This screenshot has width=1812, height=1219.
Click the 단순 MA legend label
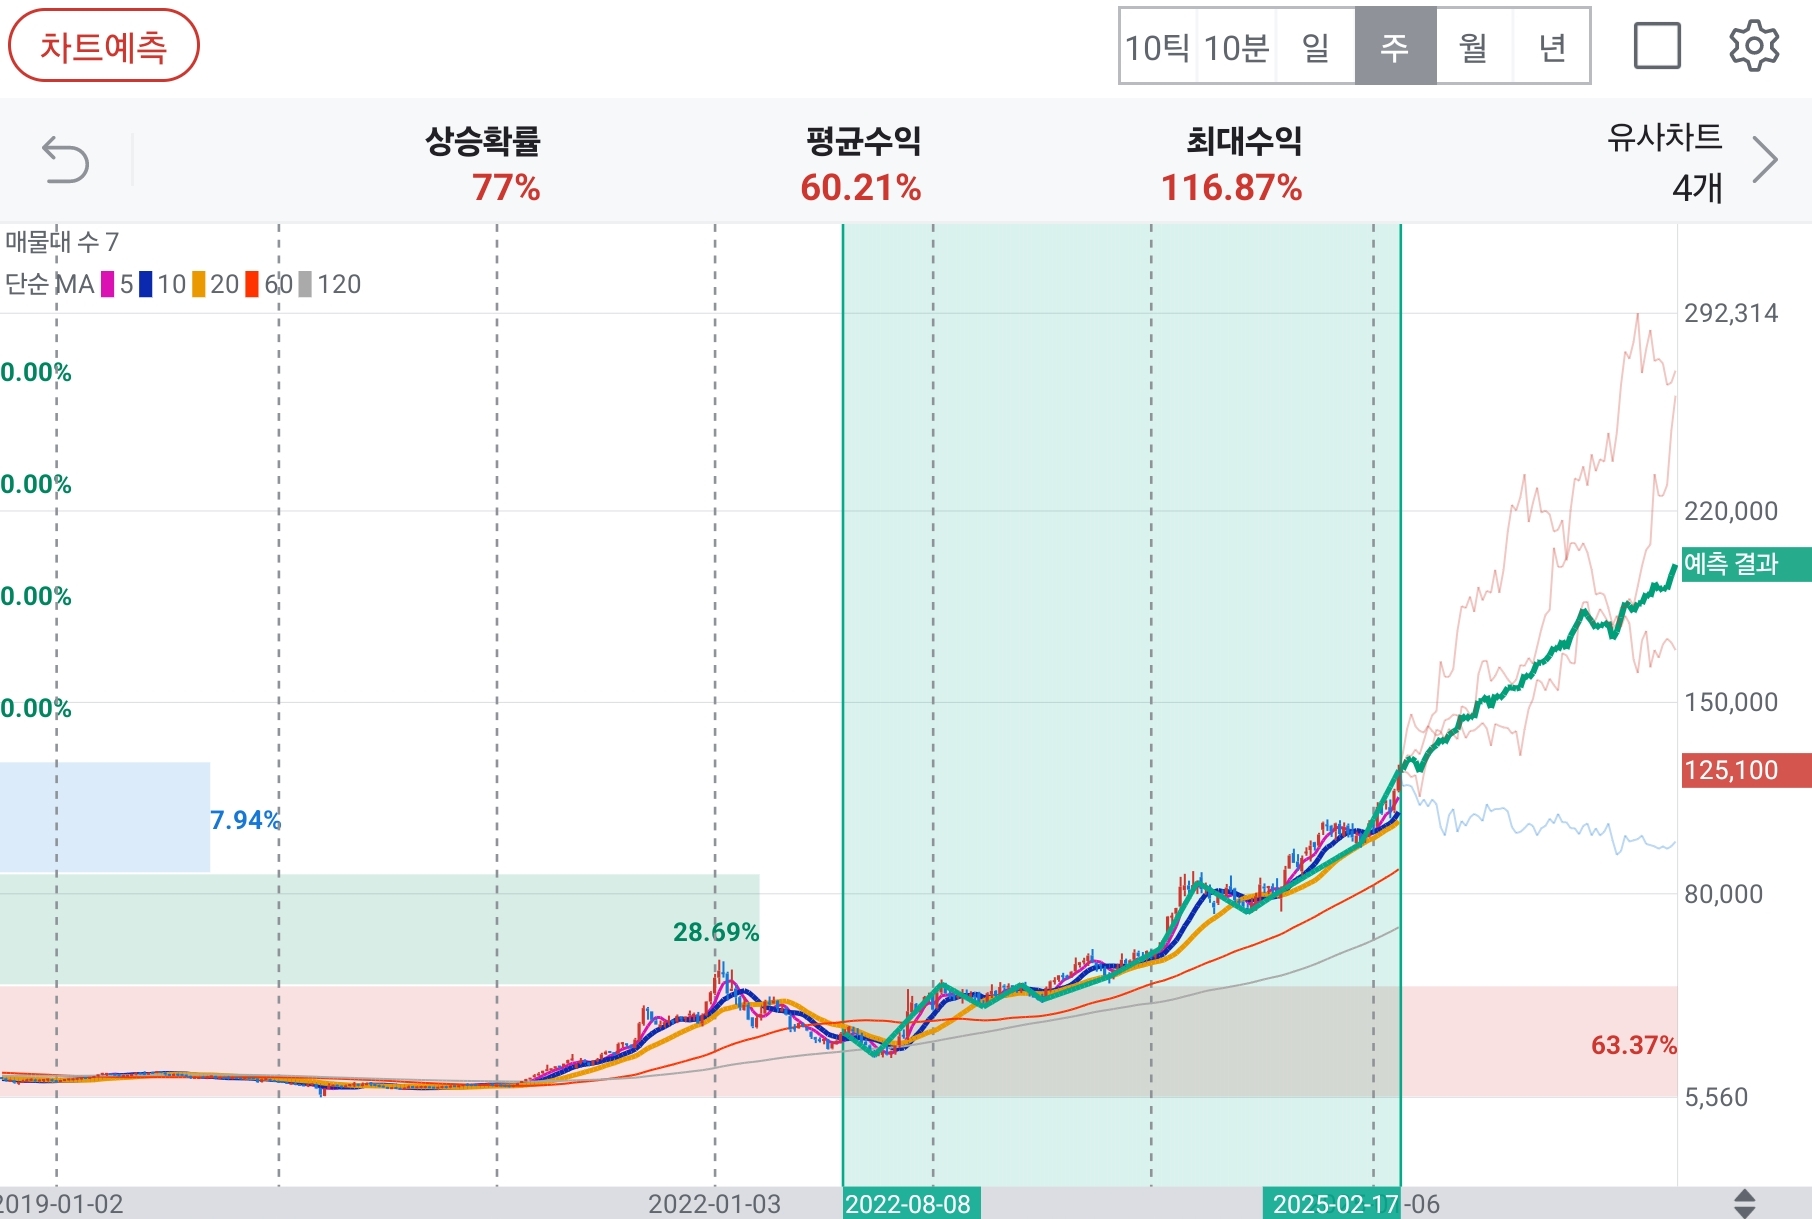click(x=50, y=285)
